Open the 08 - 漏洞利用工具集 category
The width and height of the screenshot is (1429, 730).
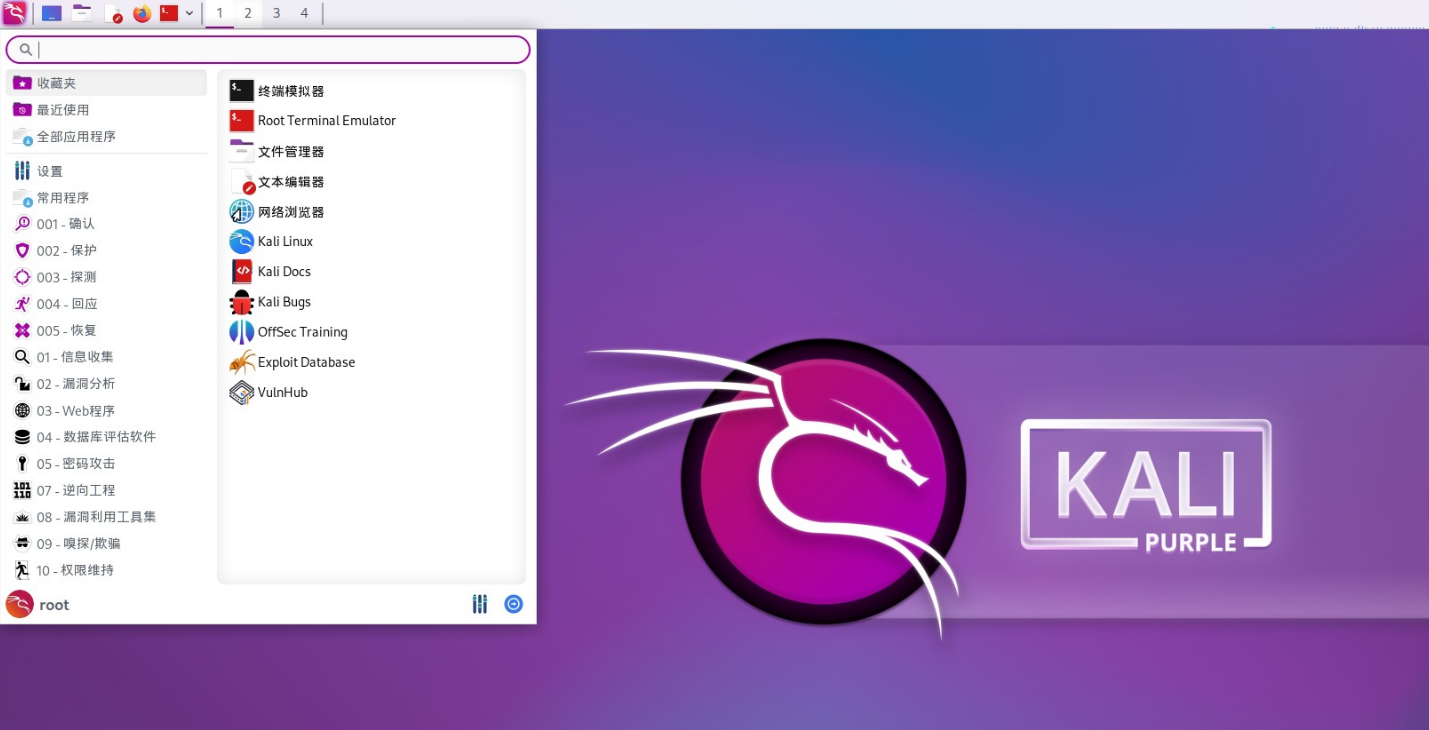[106, 517]
